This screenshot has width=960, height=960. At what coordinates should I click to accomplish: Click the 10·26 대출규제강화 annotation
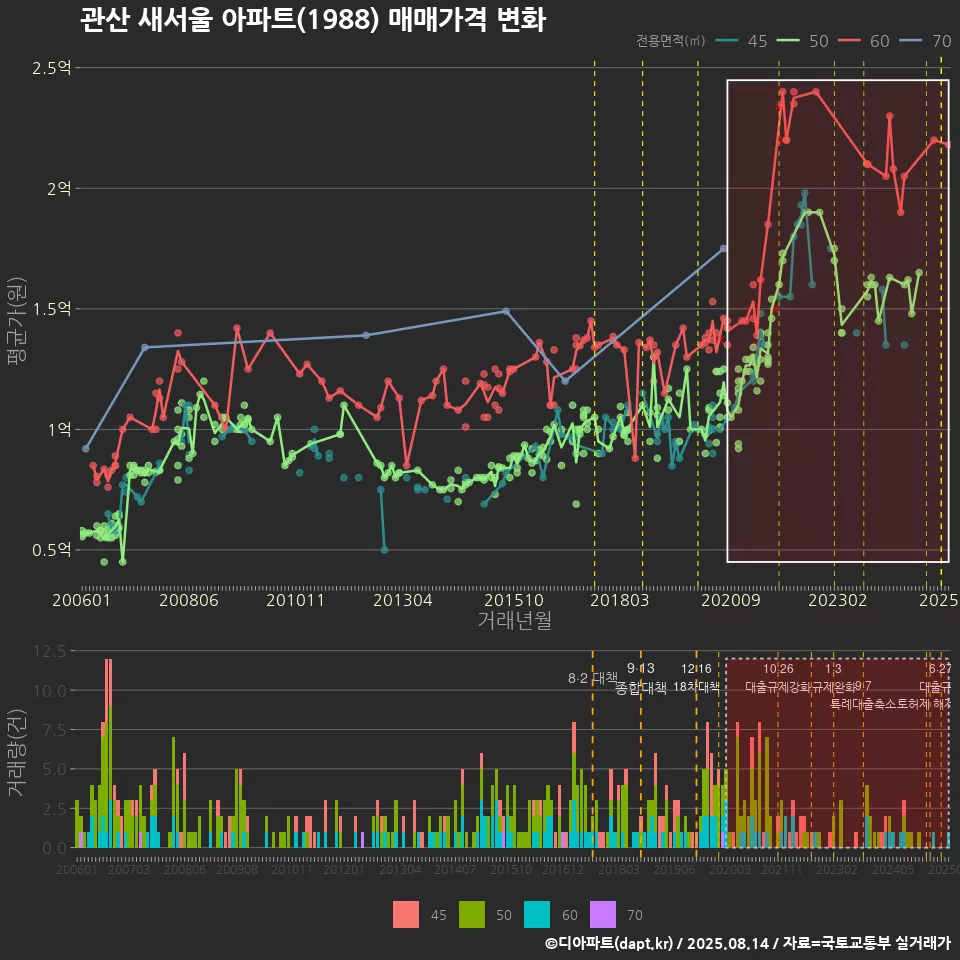point(778,678)
